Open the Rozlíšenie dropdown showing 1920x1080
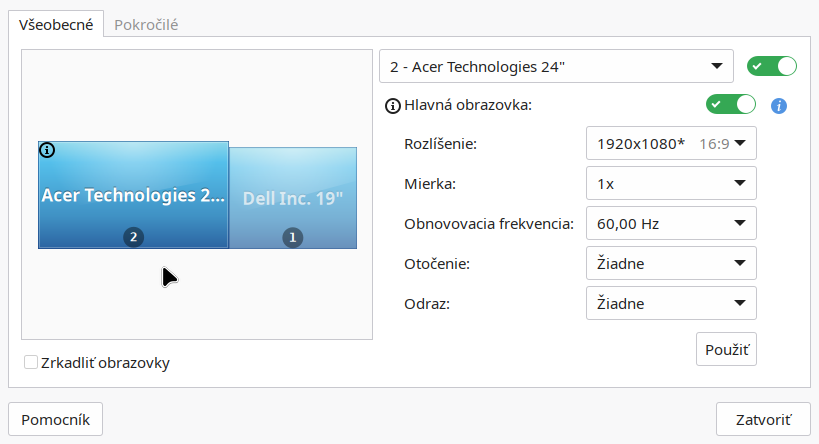The image size is (819, 444). pyautogui.click(x=671, y=143)
